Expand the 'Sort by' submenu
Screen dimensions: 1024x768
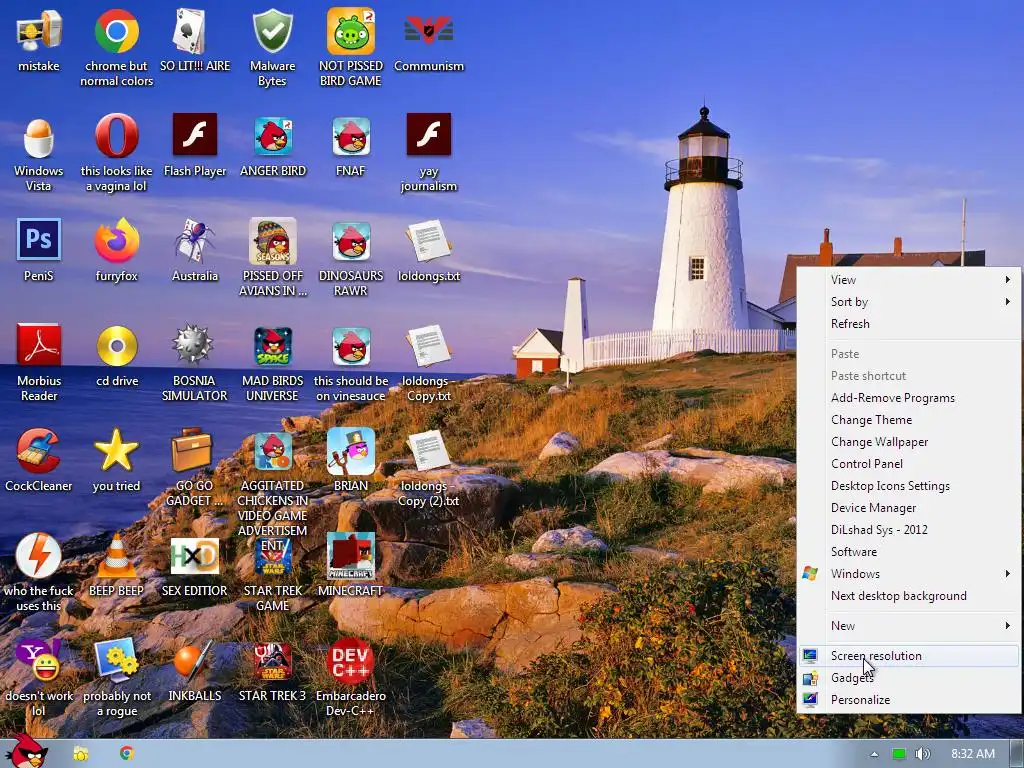coord(908,302)
